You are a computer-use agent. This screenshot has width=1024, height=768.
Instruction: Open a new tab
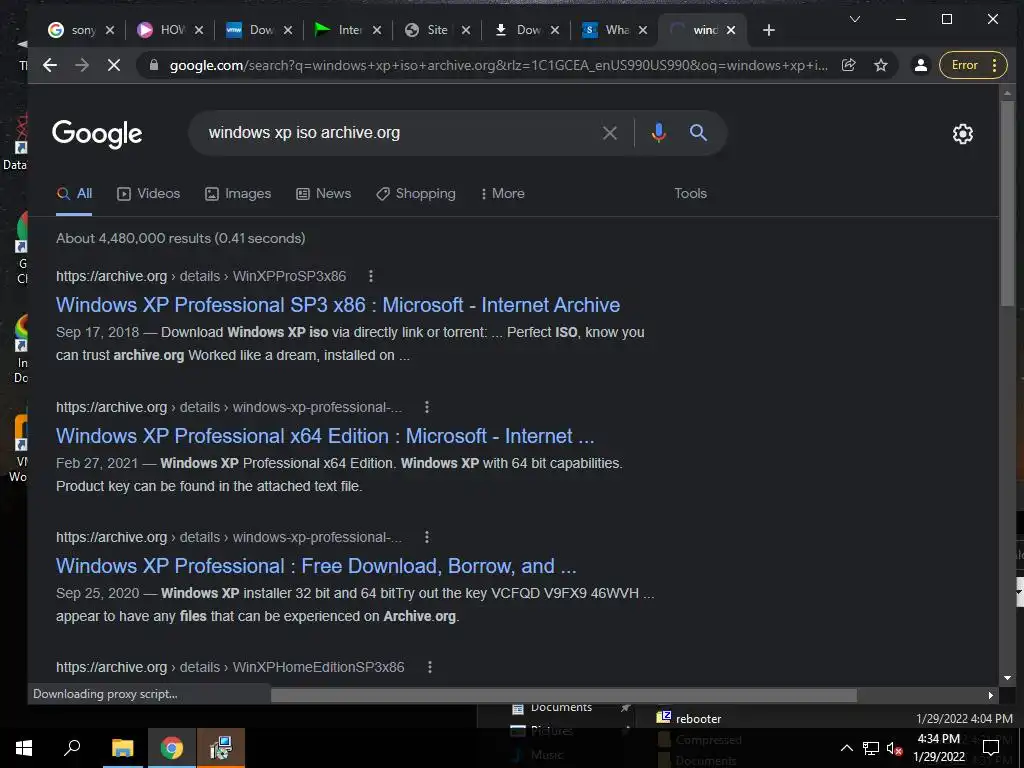769,30
